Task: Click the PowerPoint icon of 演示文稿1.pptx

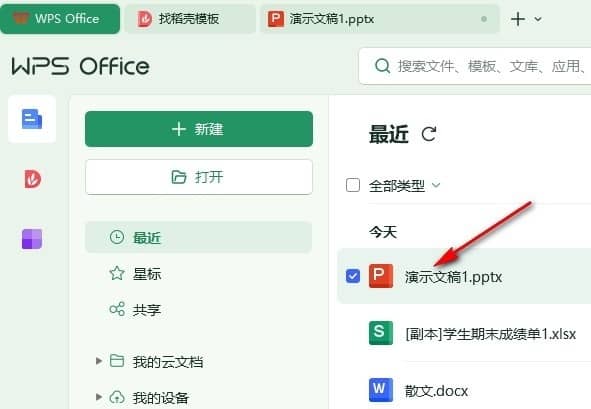Action: click(x=381, y=276)
